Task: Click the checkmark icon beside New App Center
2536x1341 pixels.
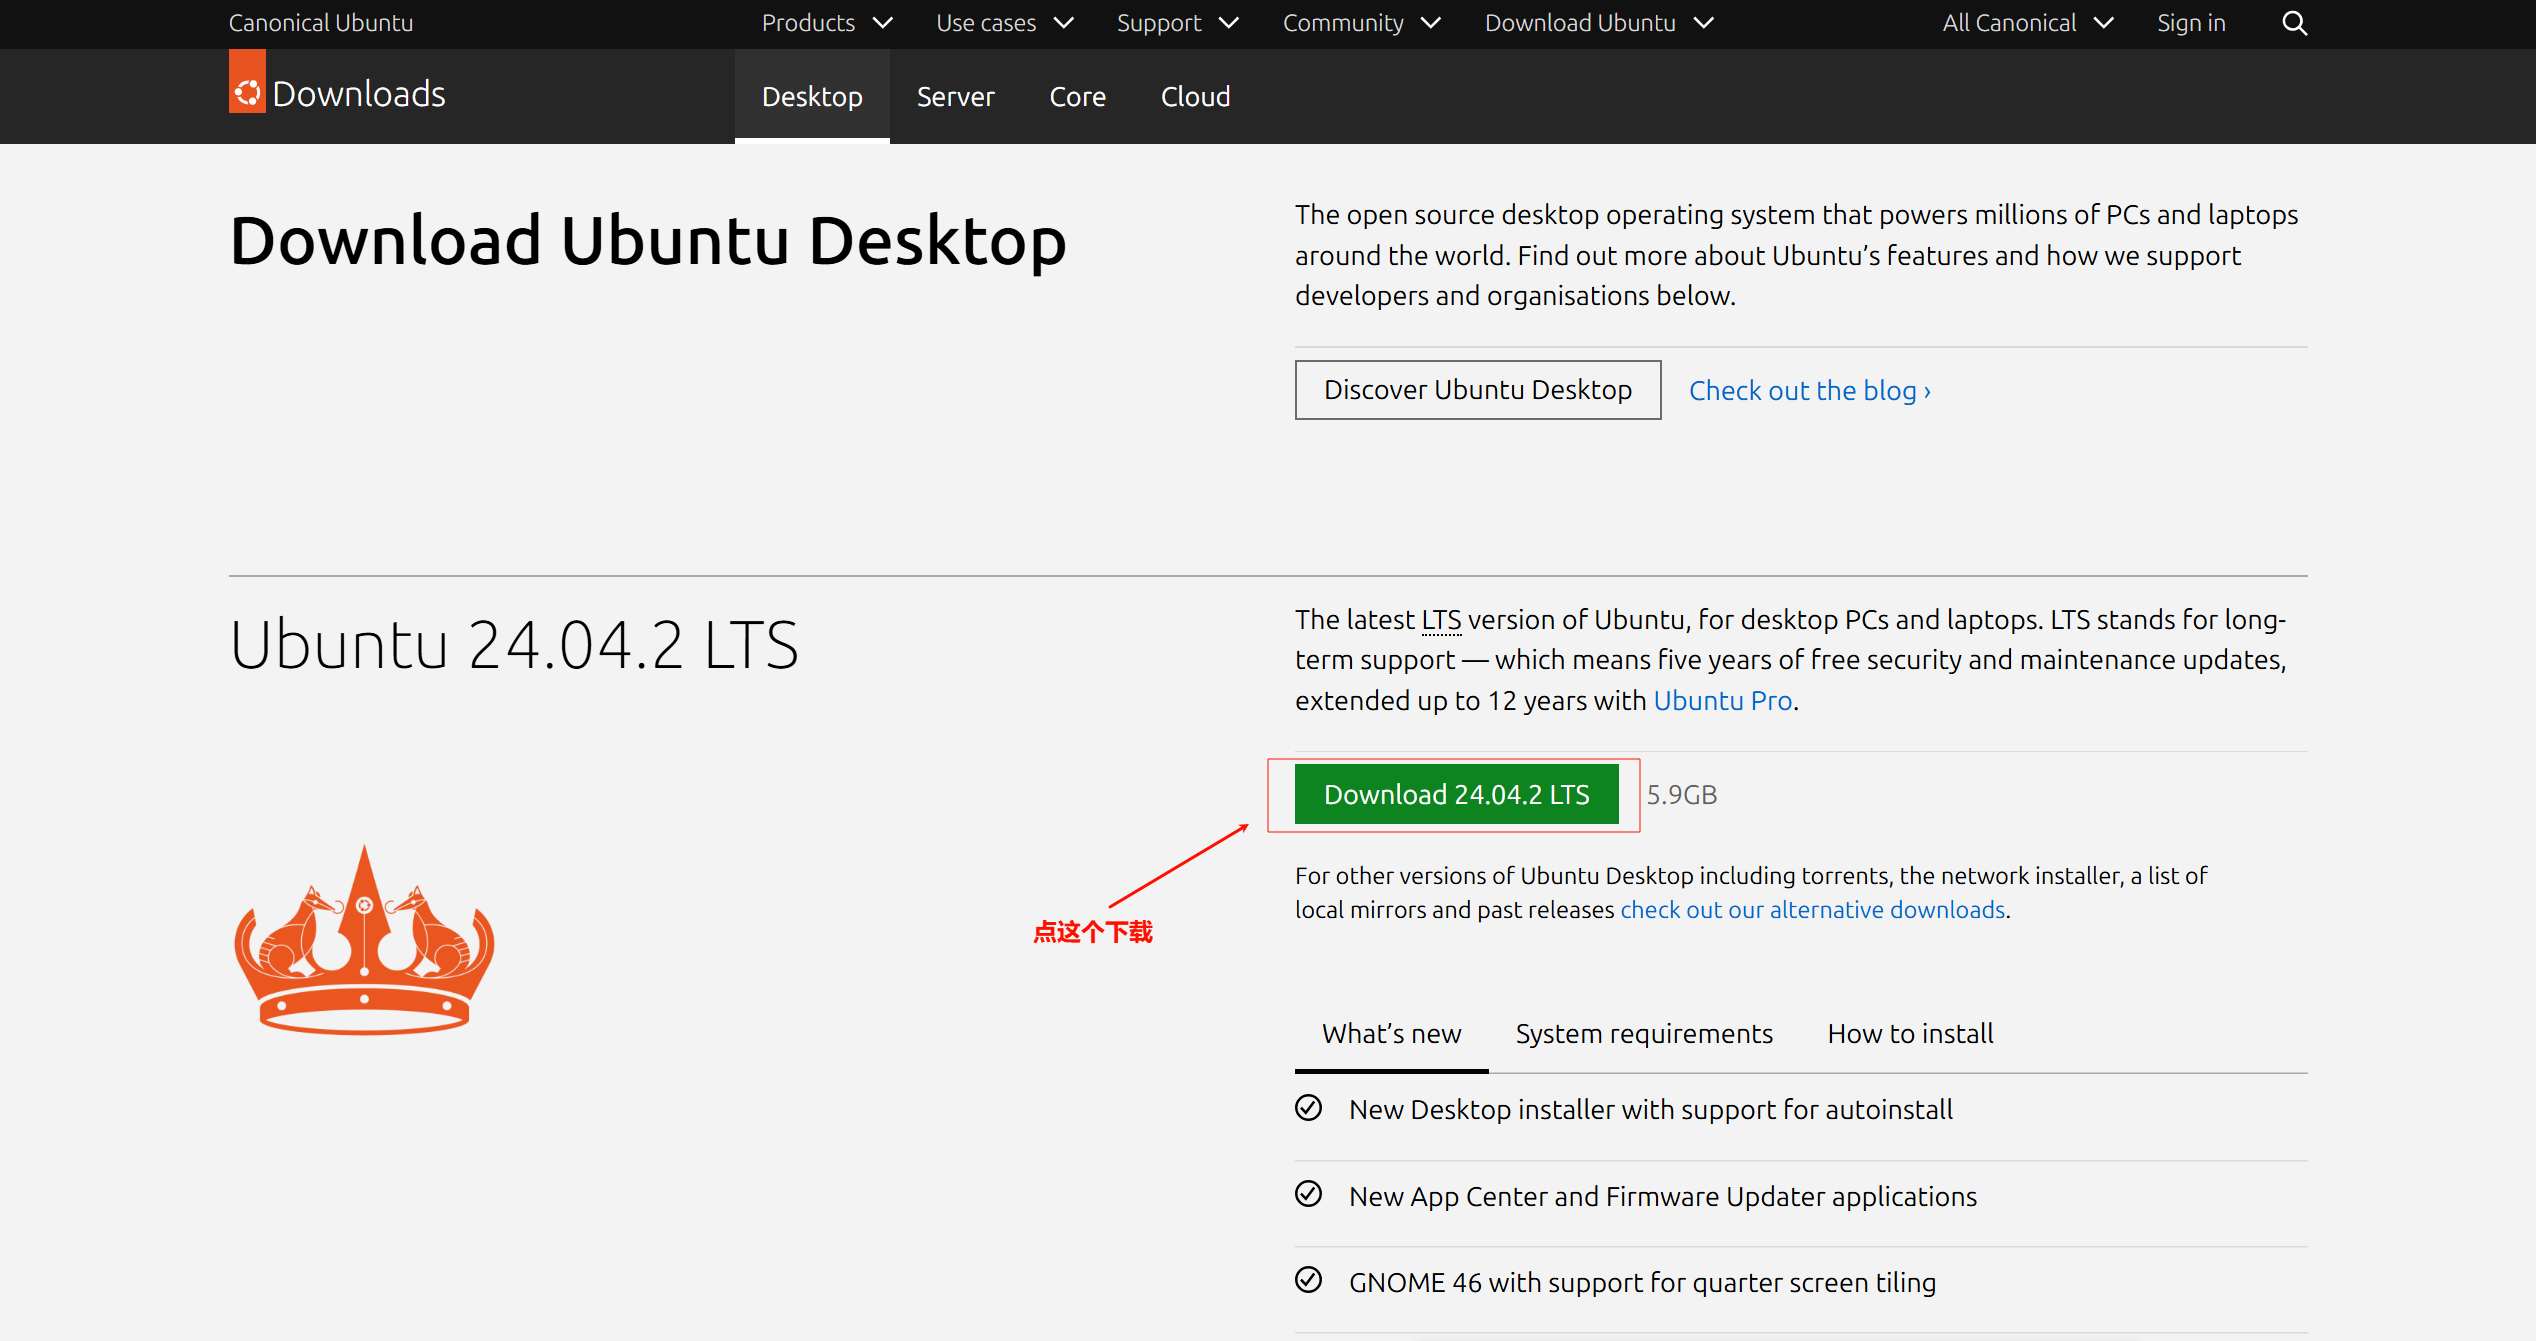Action: pyautogui.click(x=1308, y=1194)
